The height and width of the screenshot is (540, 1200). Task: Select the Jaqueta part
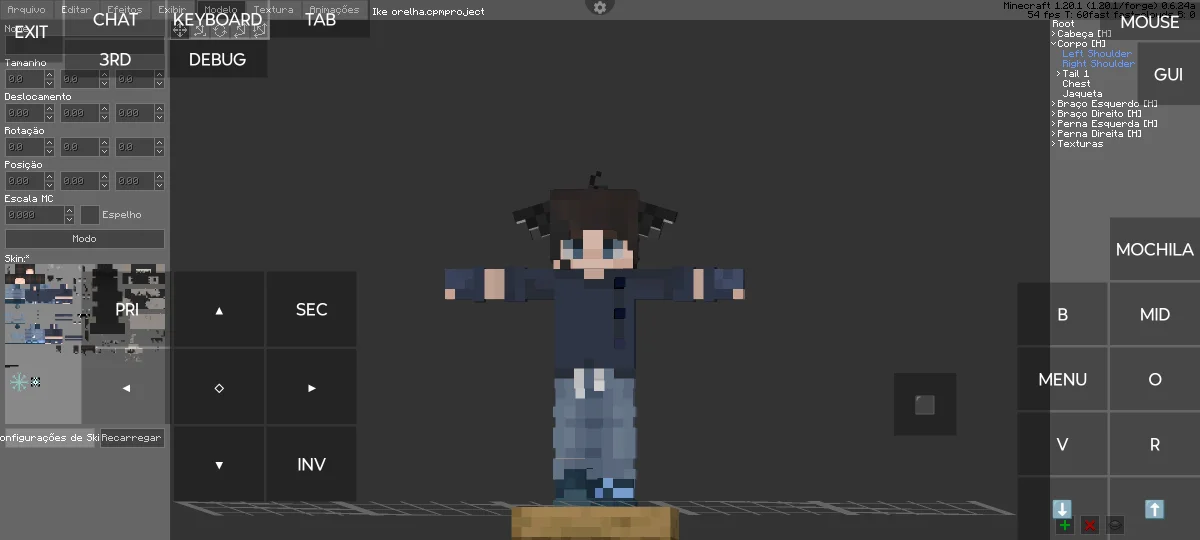[x=1082, y=94]
